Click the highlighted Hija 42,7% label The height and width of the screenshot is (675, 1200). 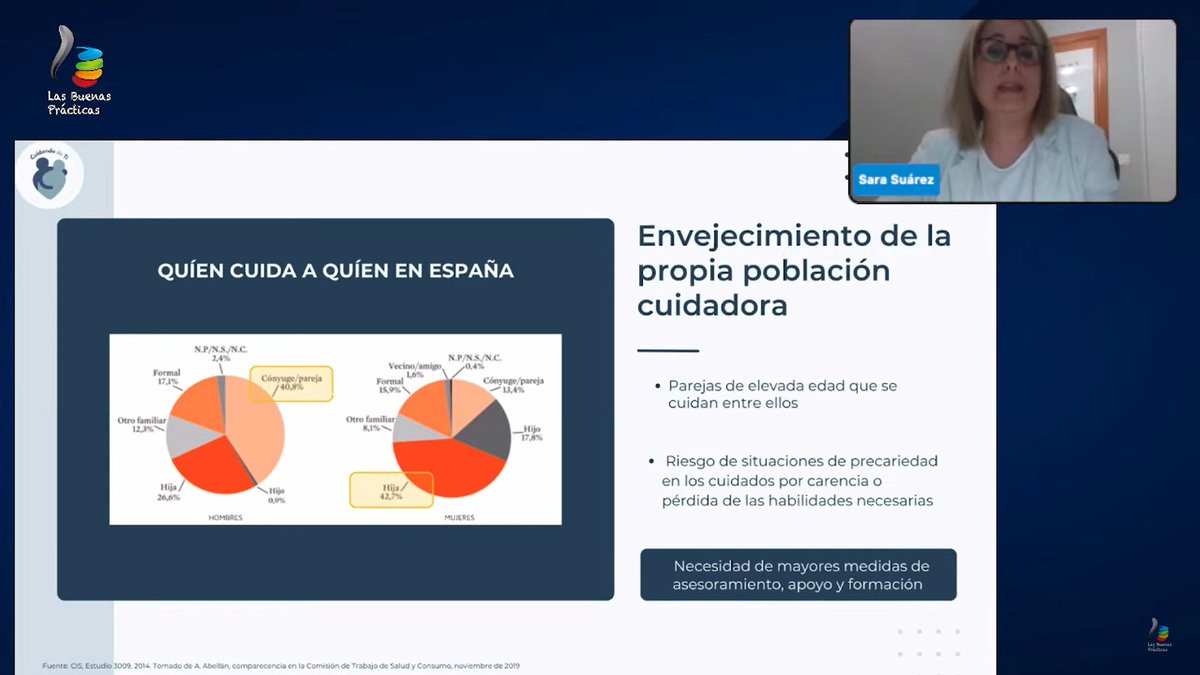[x=391, y=489]
